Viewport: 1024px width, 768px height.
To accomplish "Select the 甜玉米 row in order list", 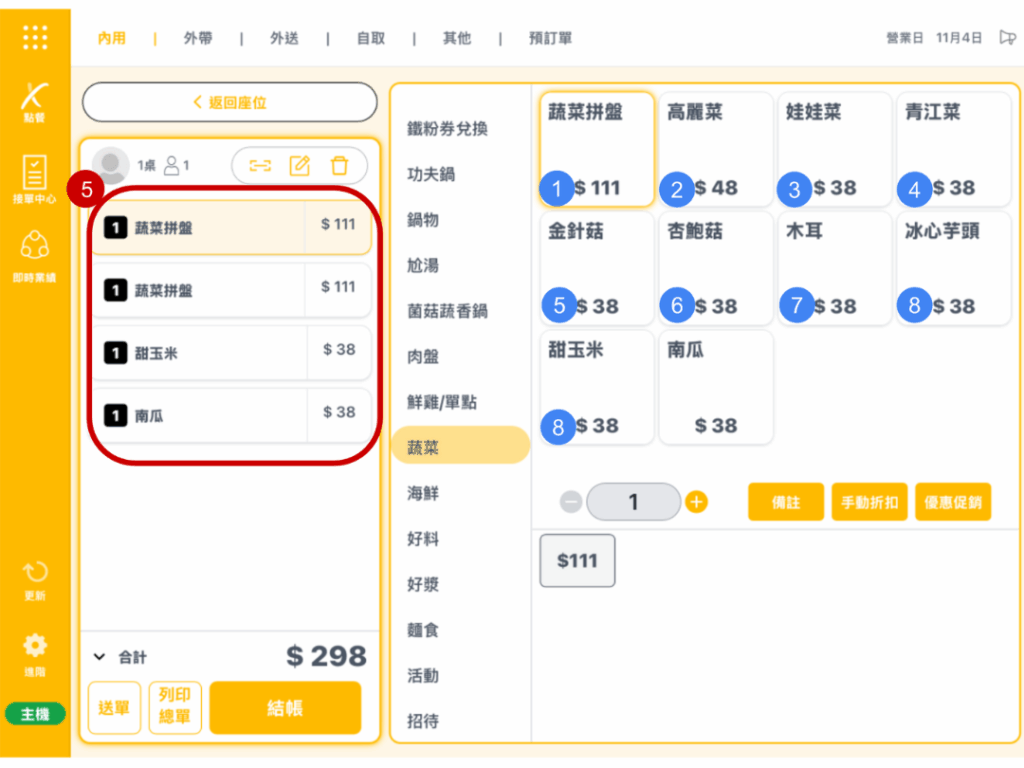I will tap(231, 353).
